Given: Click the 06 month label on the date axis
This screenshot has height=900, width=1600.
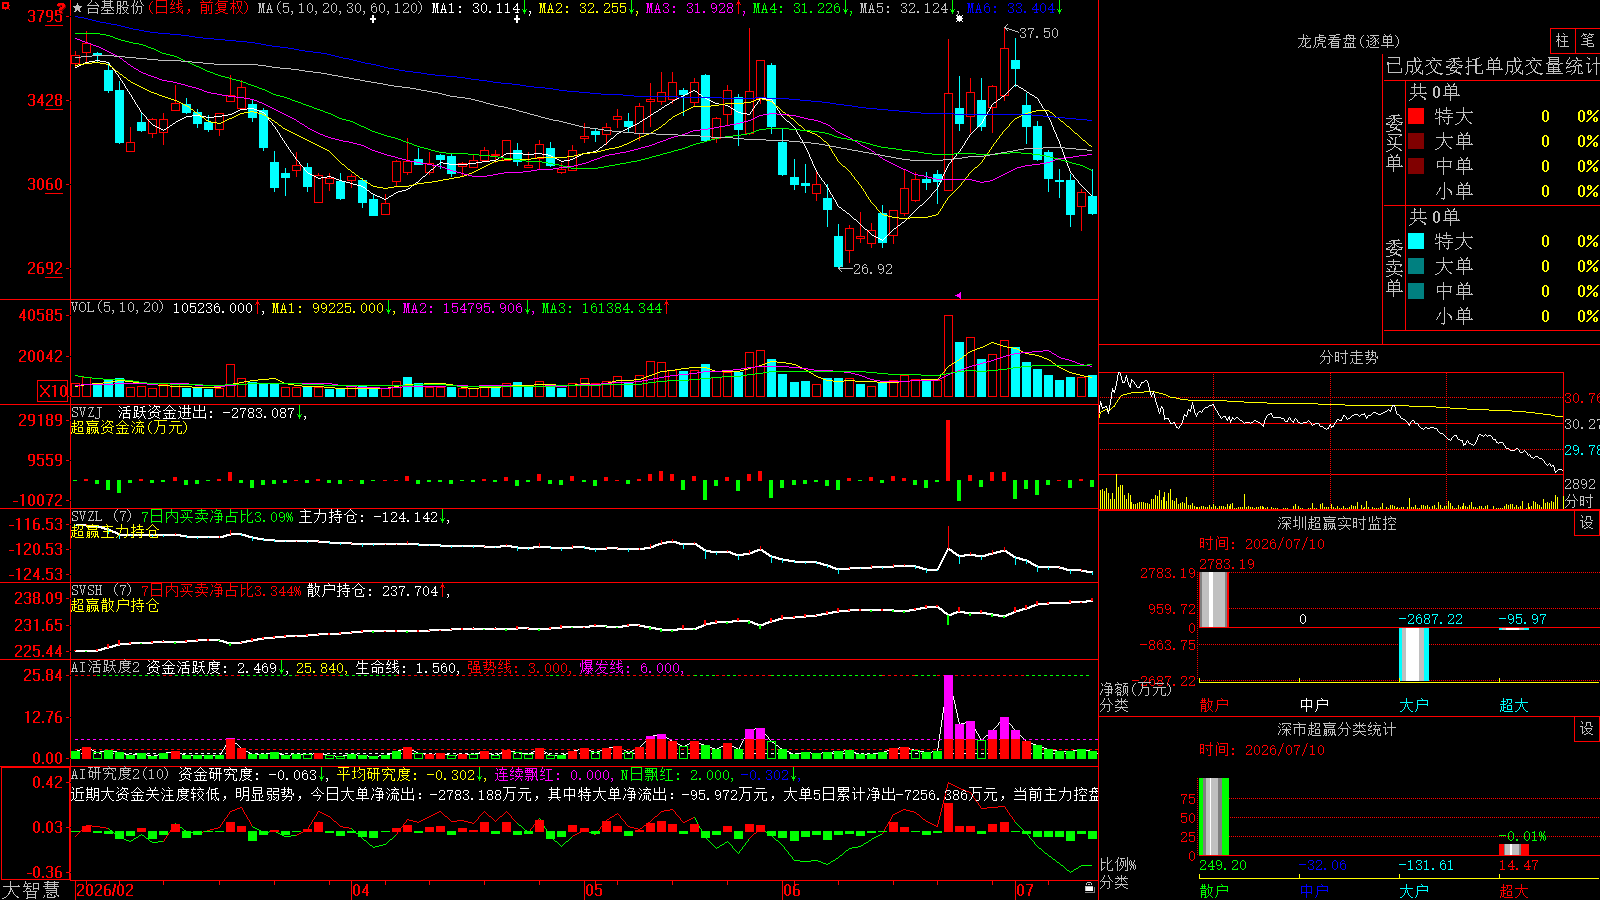Looking at the screenshot, I should 792,890.
